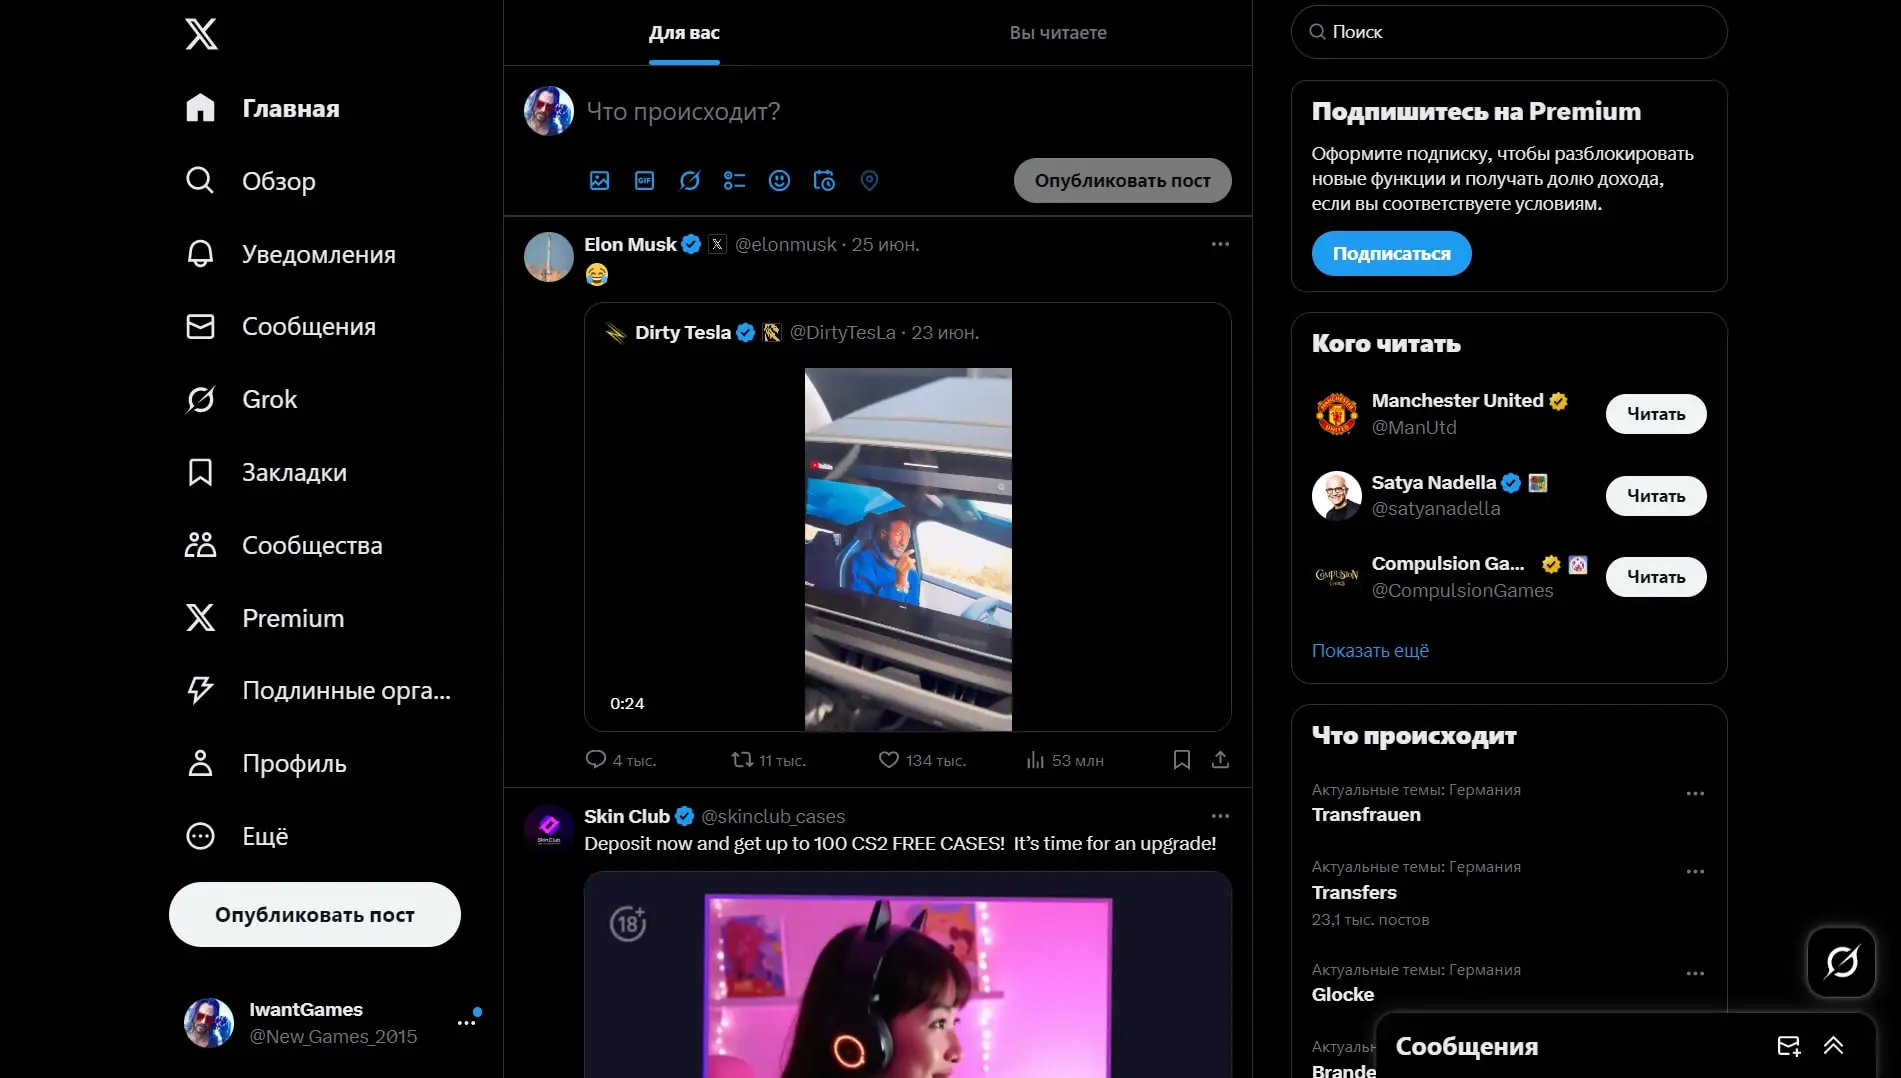Go to Главная home page

[x=263, y=108]
